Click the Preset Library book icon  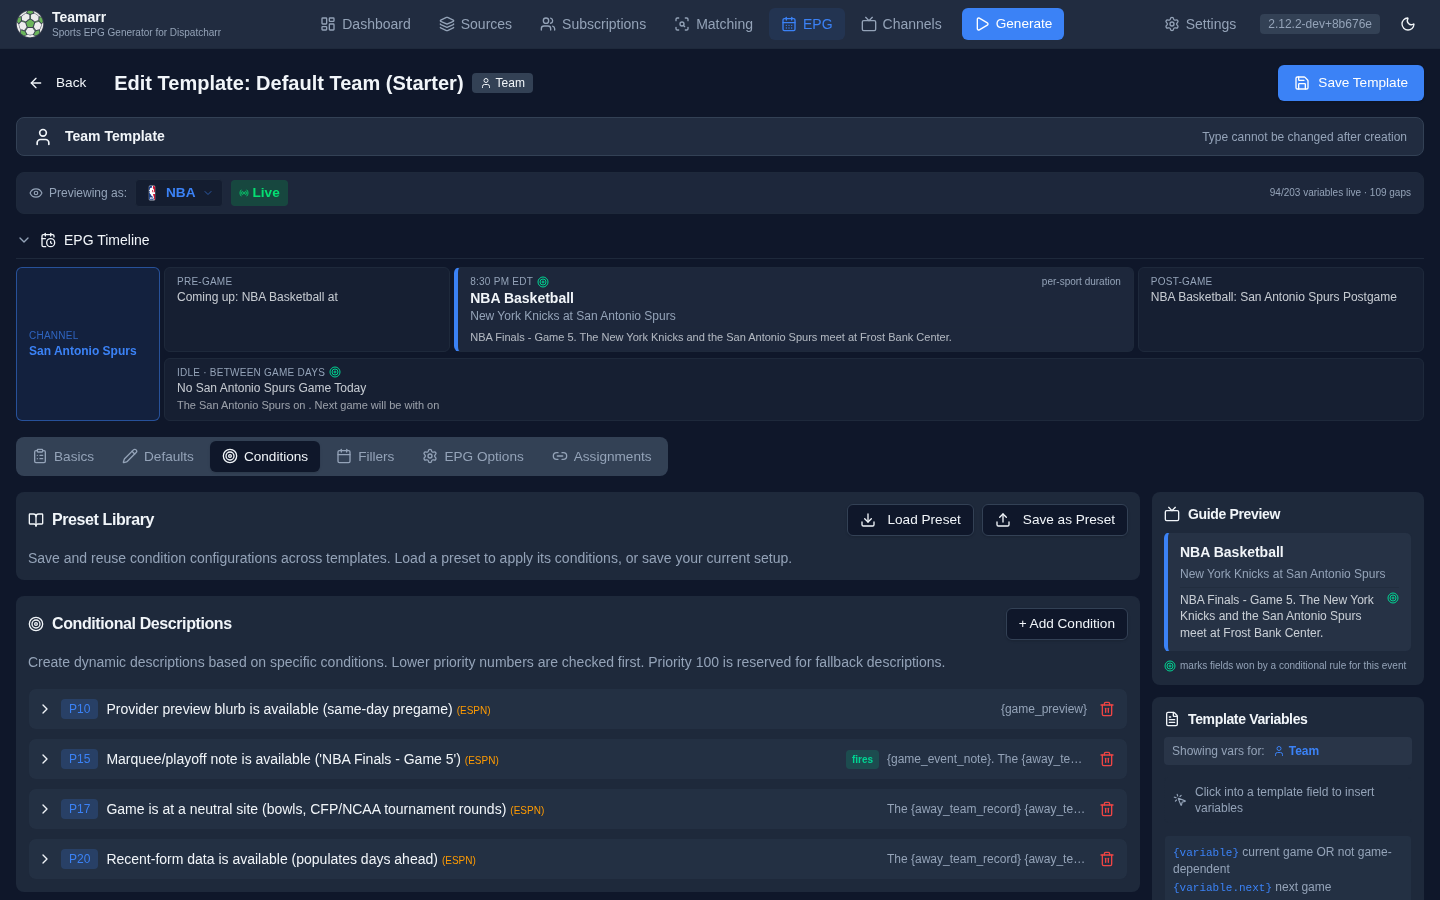pyautogui.click(x=36, y=520)
